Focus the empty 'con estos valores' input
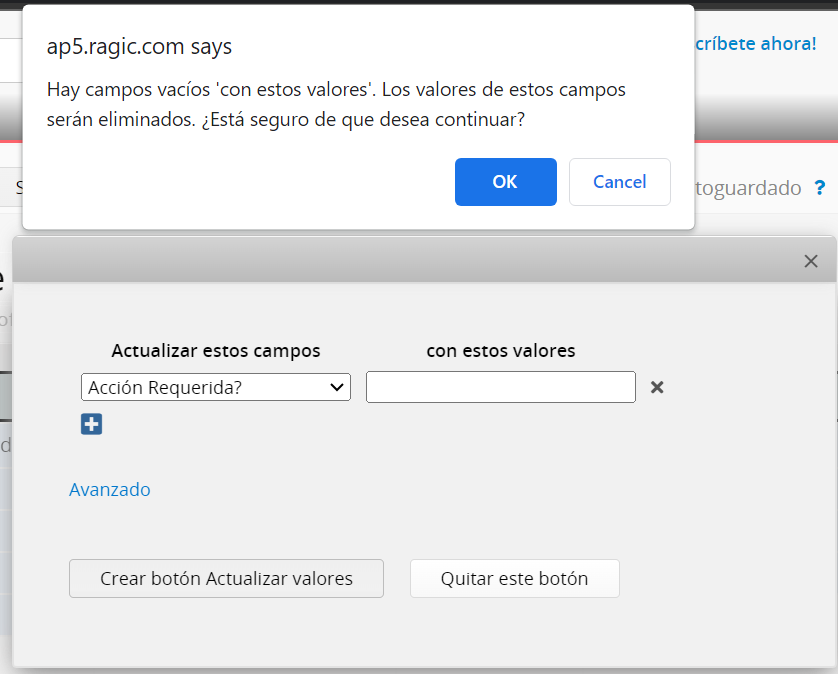This screenshot has width=838, height=674. (500, 387)
